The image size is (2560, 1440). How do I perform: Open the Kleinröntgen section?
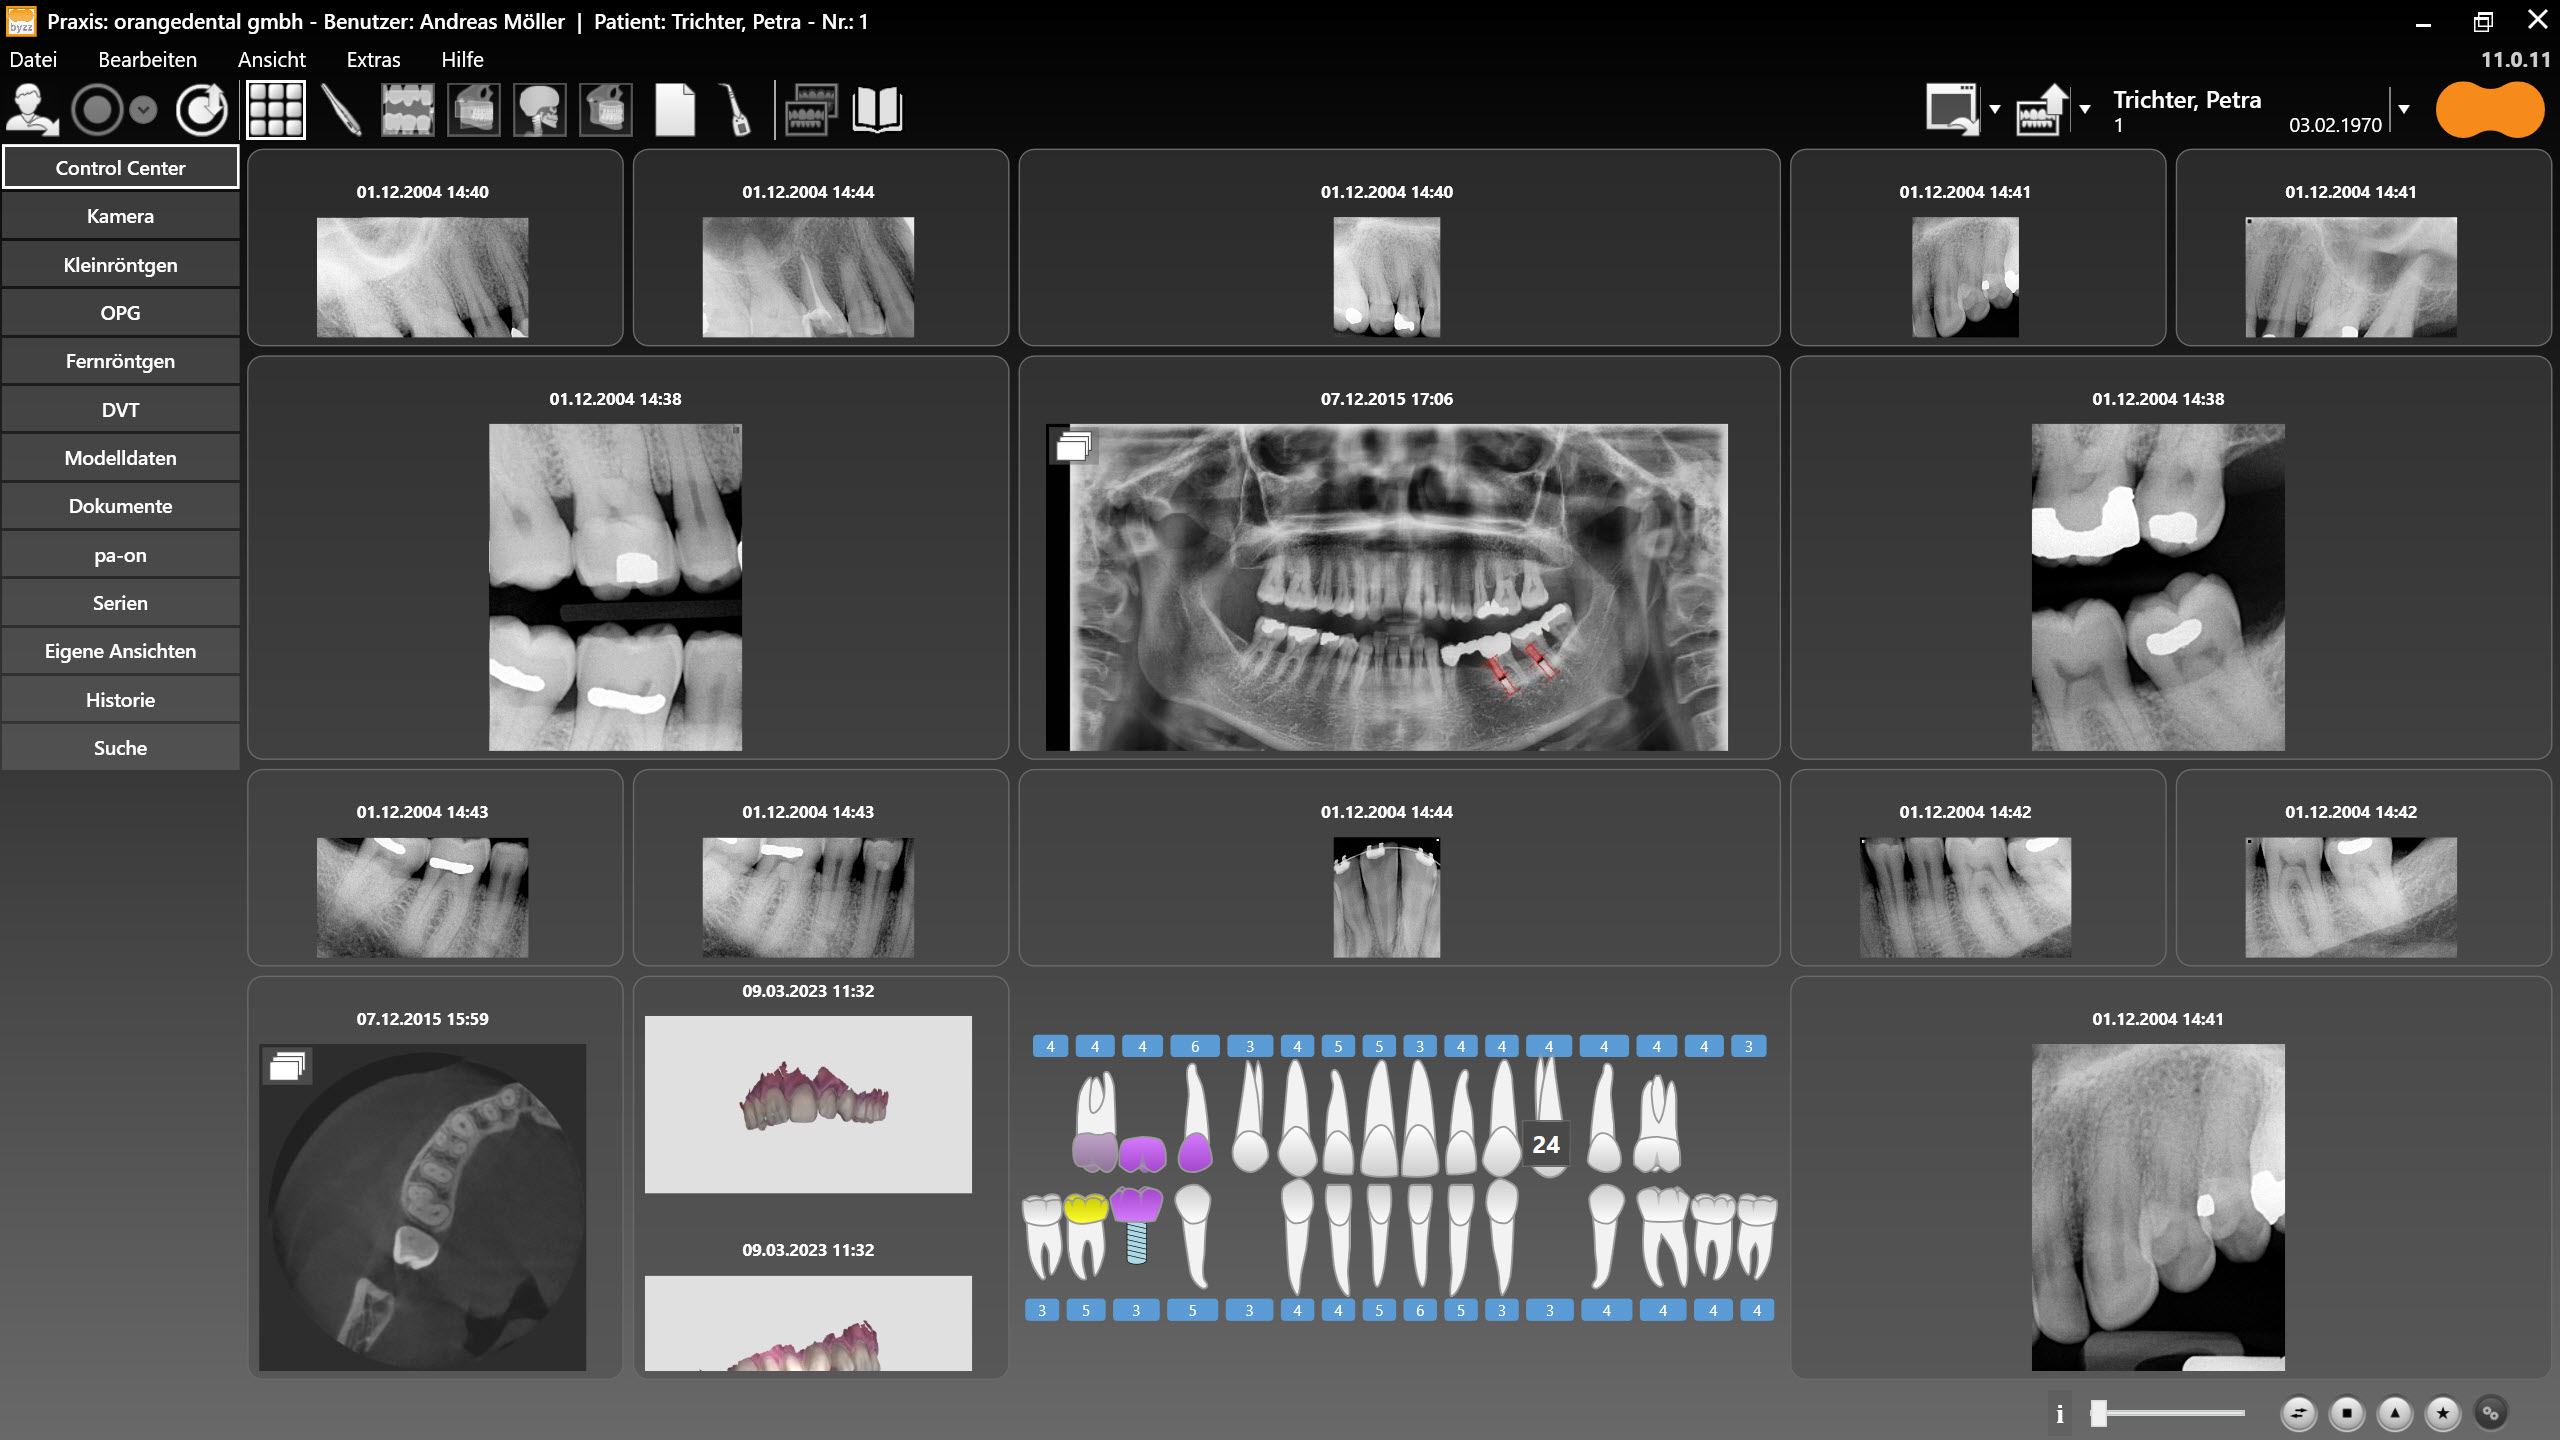[x=120, y=265]
